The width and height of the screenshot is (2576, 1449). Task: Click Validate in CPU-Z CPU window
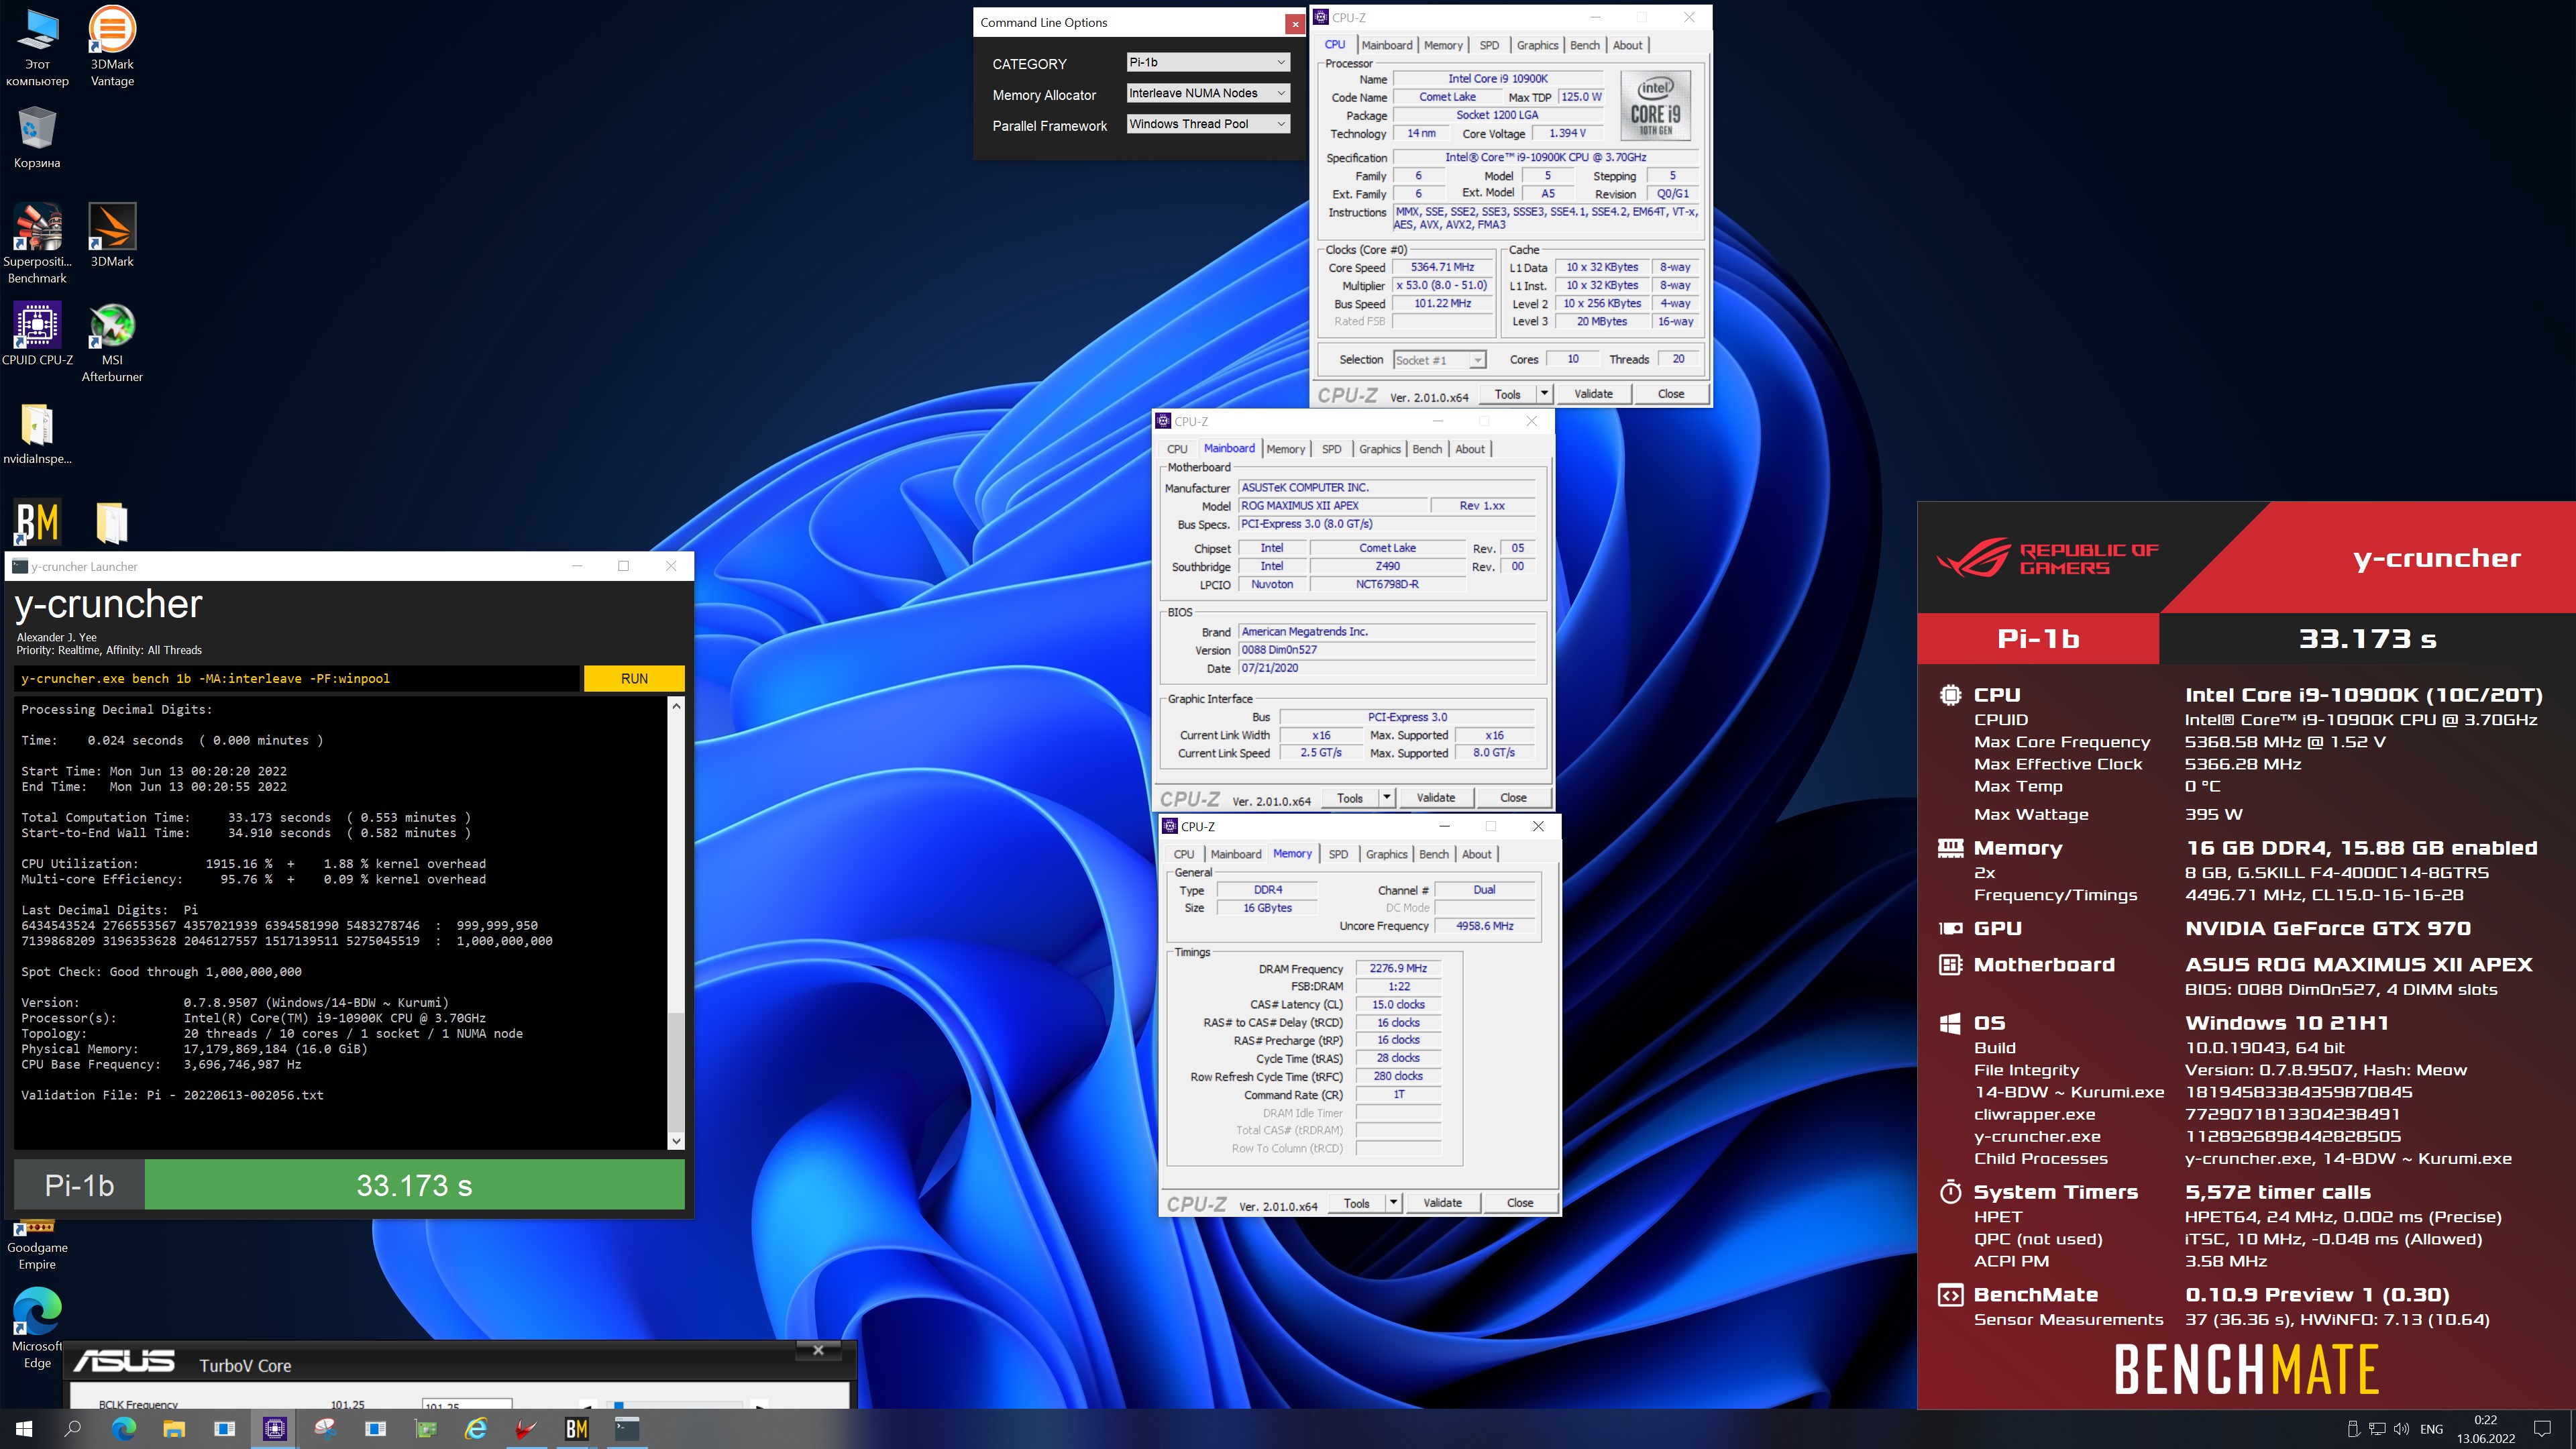point(1593,394)
